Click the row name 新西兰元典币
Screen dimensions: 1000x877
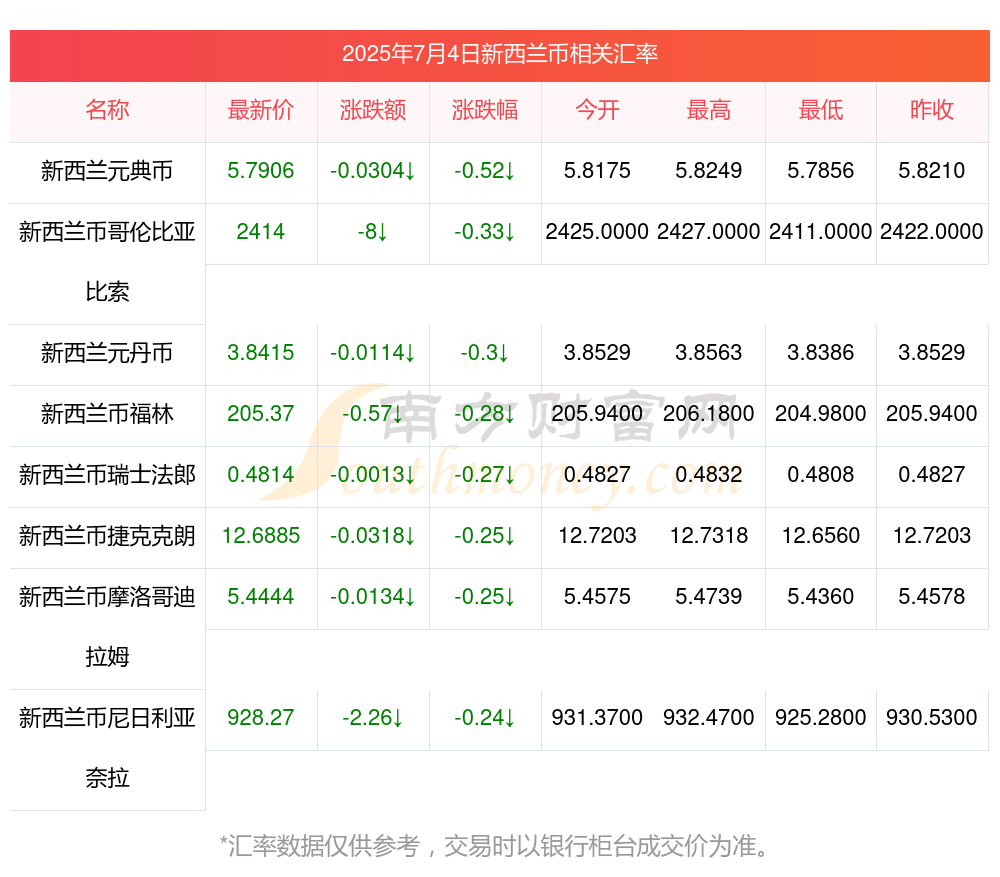coord(107,170)
